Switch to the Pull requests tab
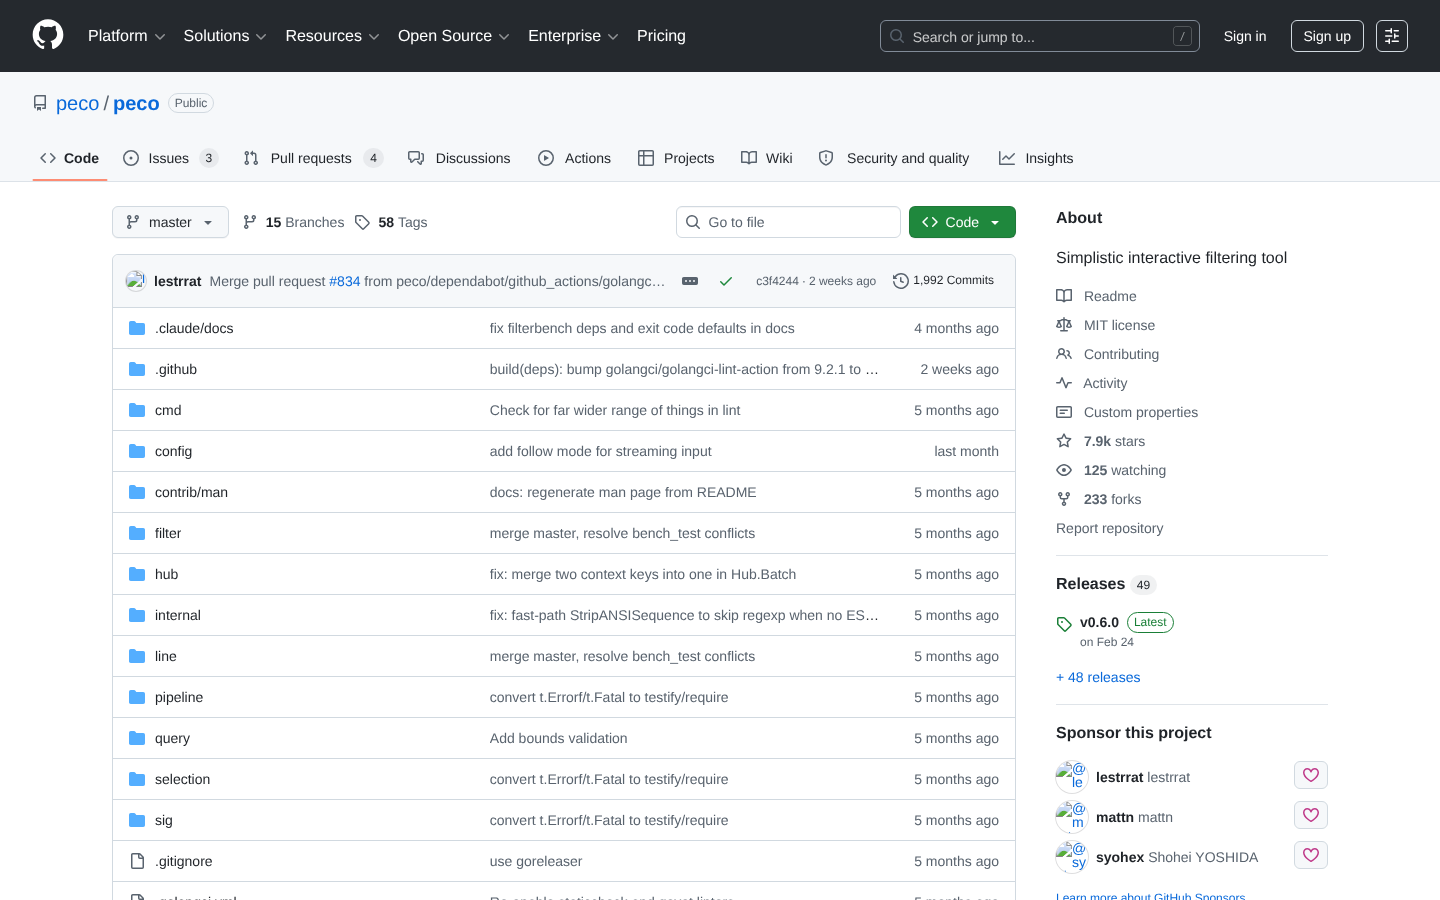1440x900 pixels. click(313, 158)
